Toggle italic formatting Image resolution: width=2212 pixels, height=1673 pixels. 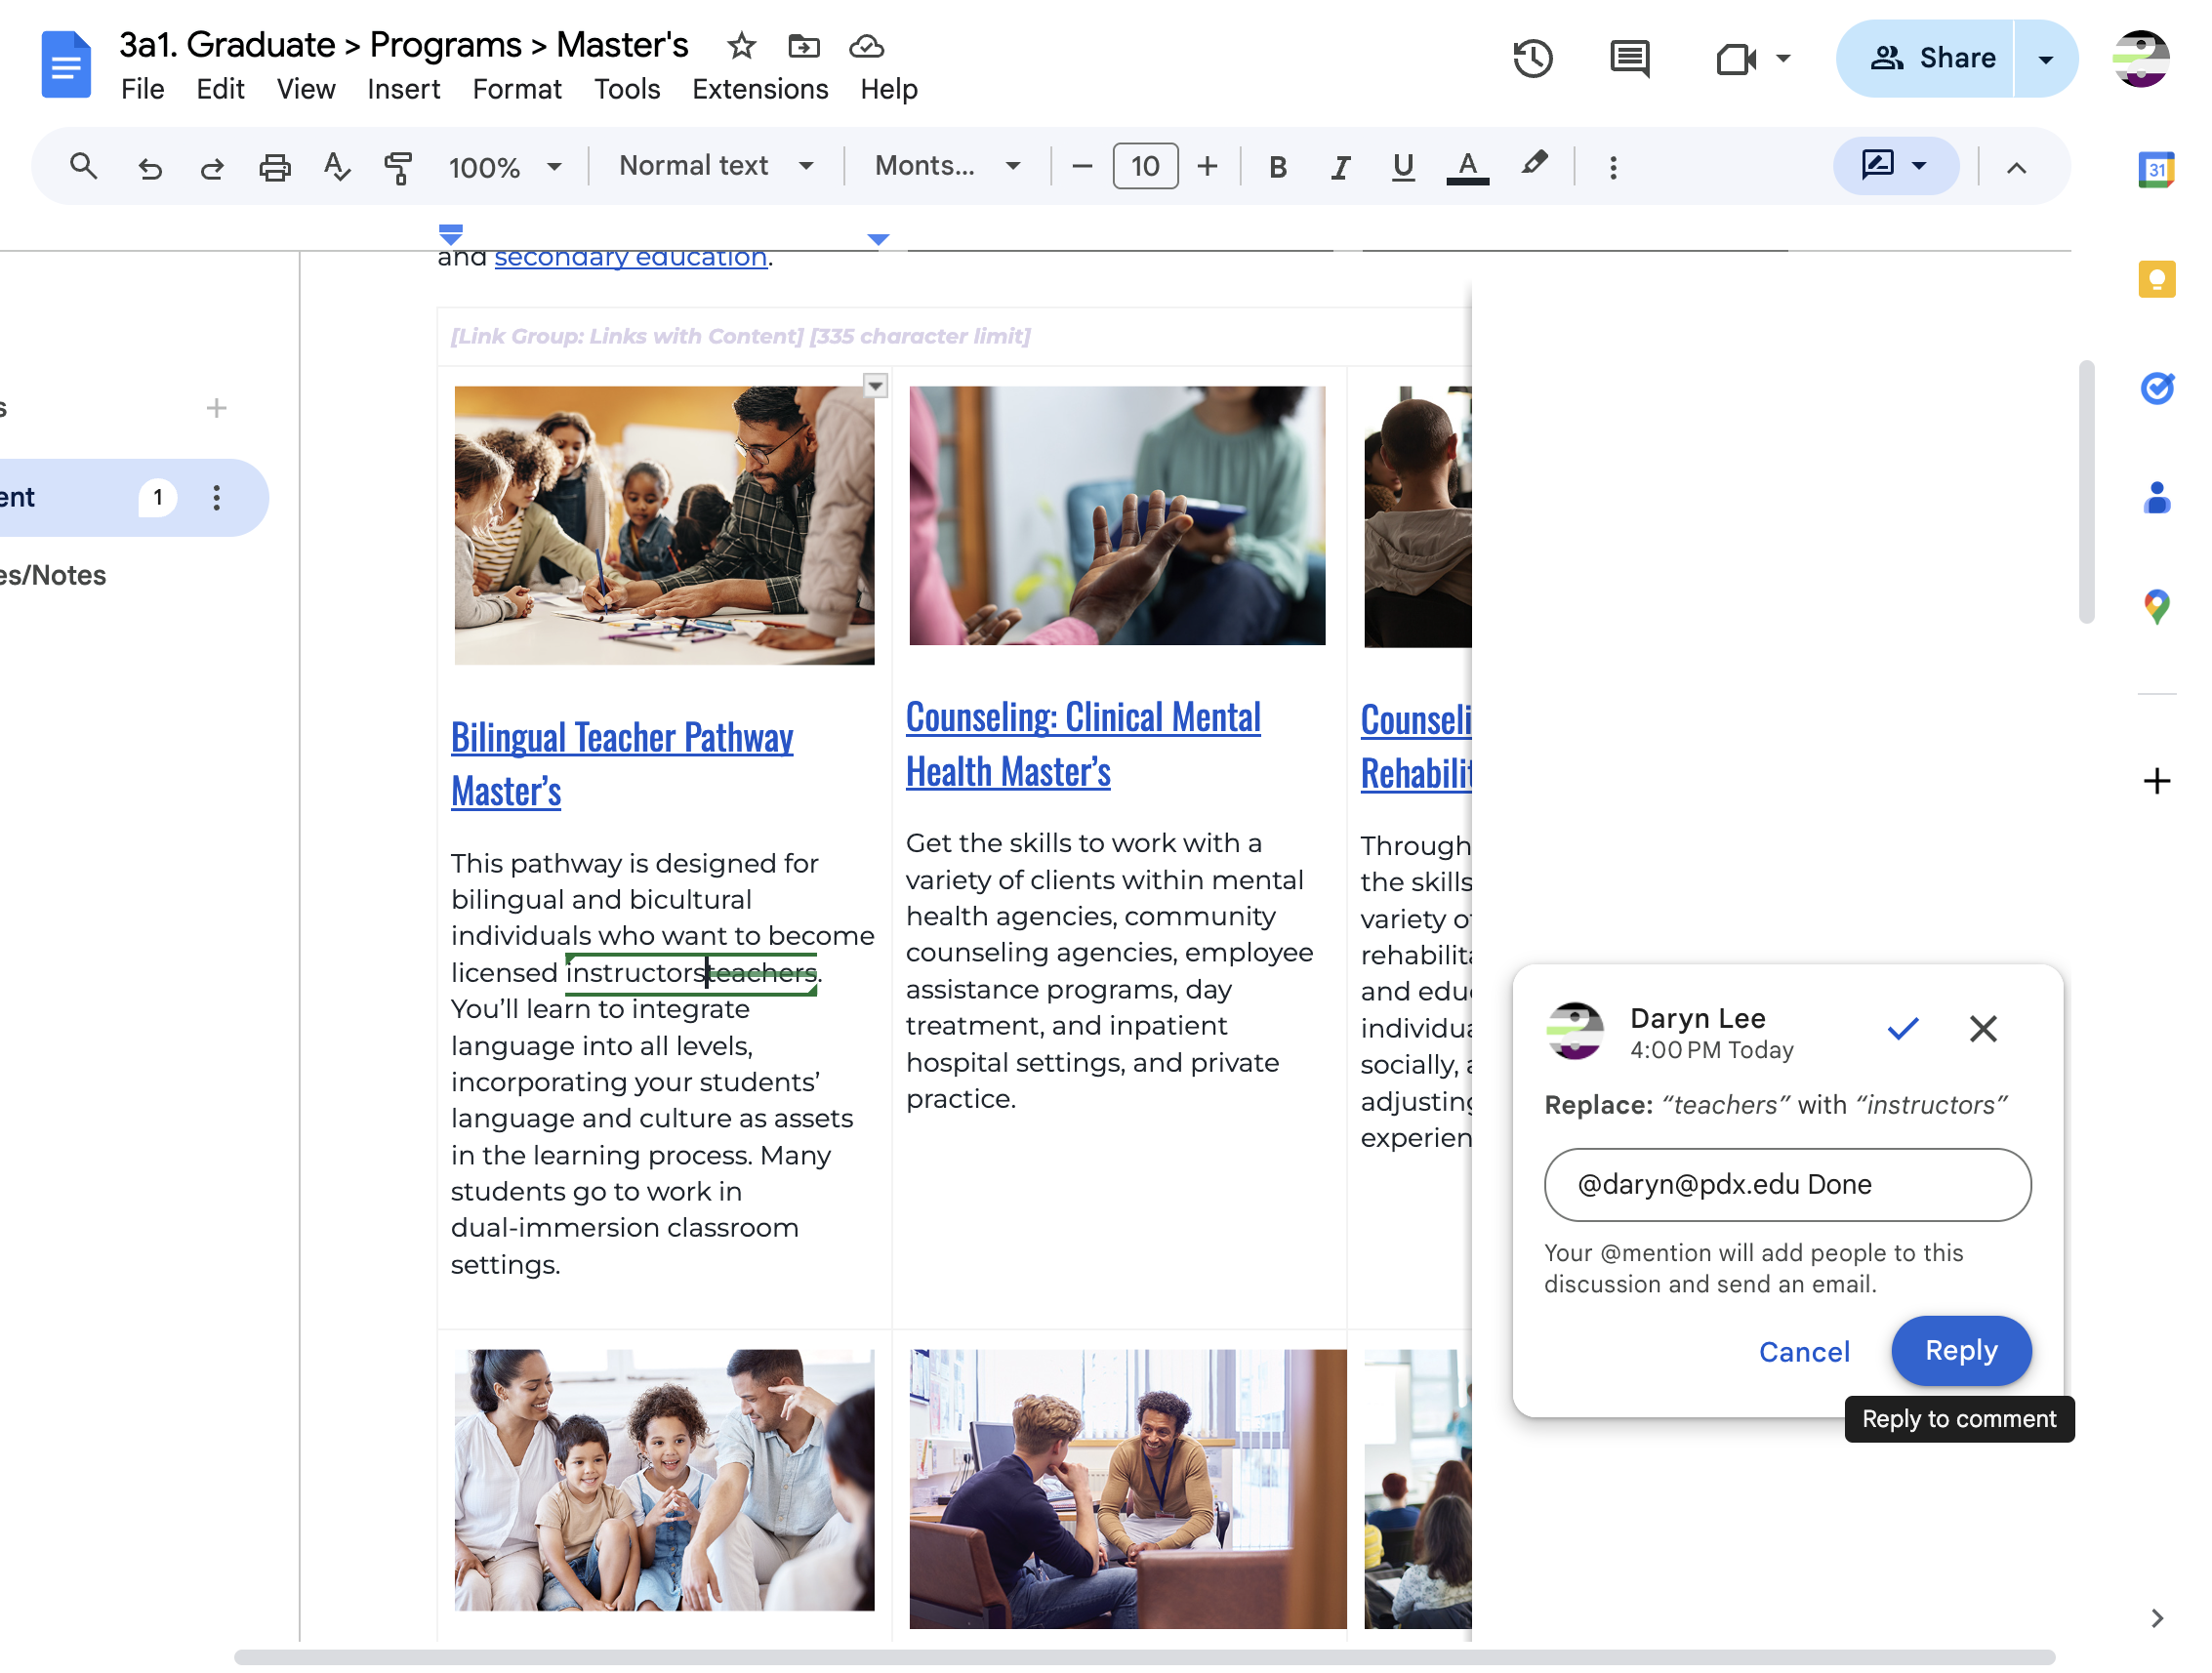click(1340, 167)
